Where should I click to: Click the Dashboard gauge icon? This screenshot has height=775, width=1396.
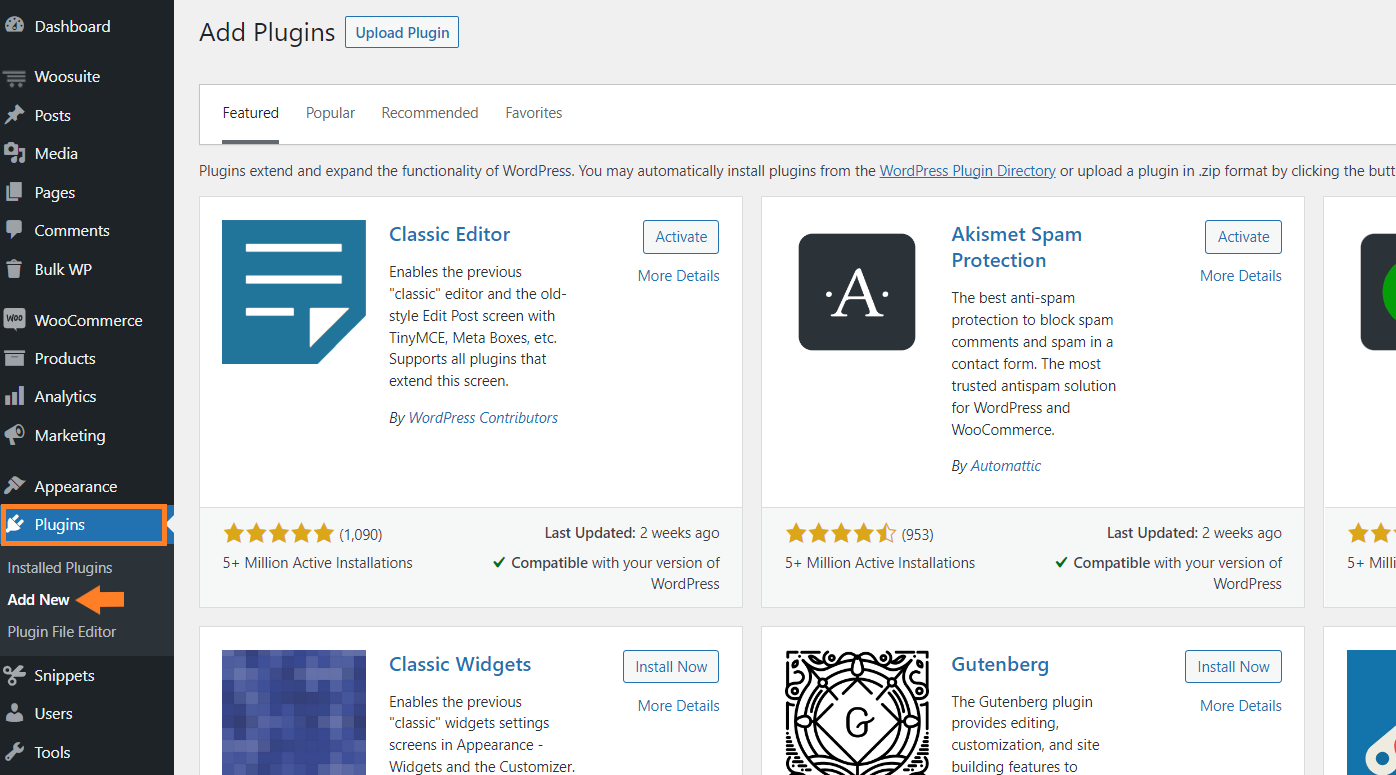14,26
